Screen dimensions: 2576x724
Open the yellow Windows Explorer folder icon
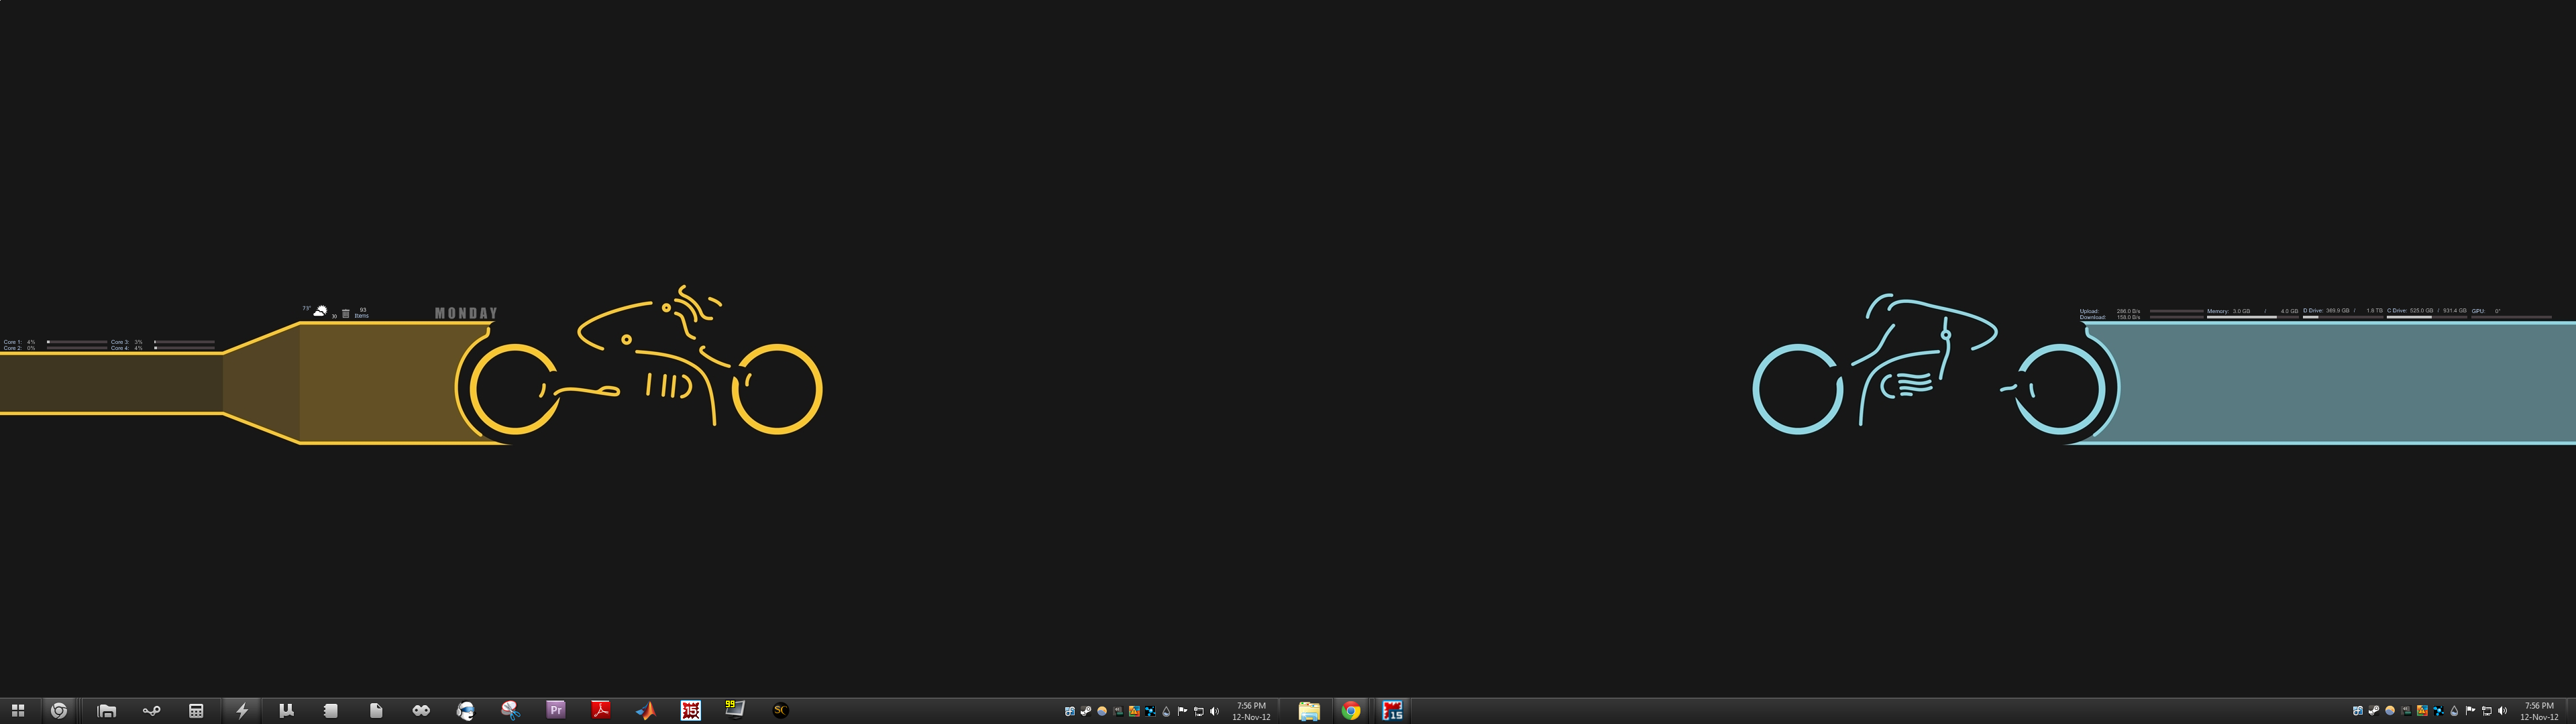(1309, 711)
